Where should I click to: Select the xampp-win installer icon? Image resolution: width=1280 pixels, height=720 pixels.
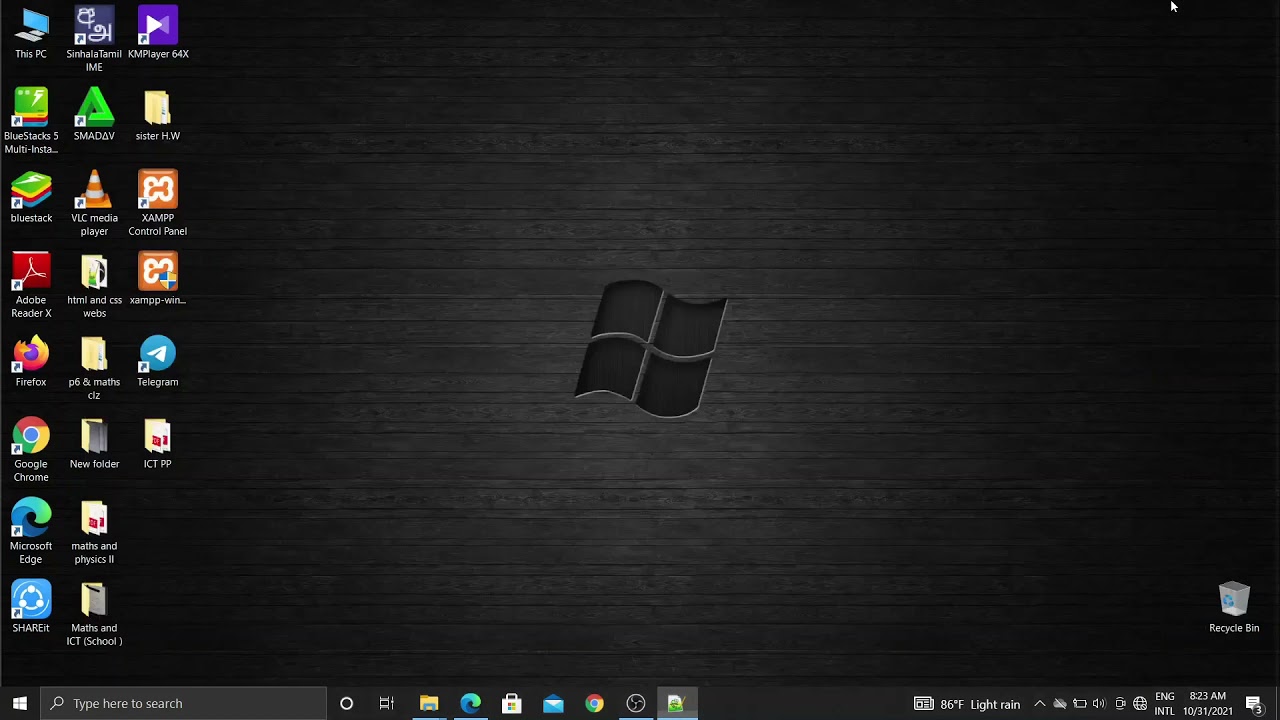coord(158,280)
